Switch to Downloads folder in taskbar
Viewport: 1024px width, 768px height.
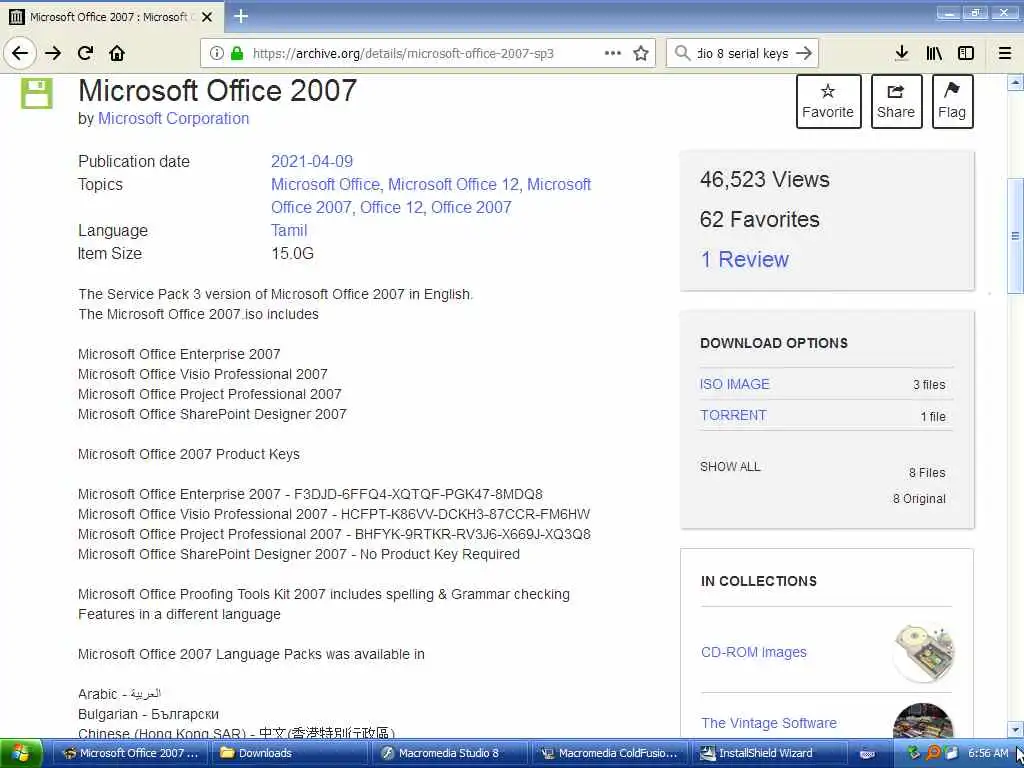point(289,754)
